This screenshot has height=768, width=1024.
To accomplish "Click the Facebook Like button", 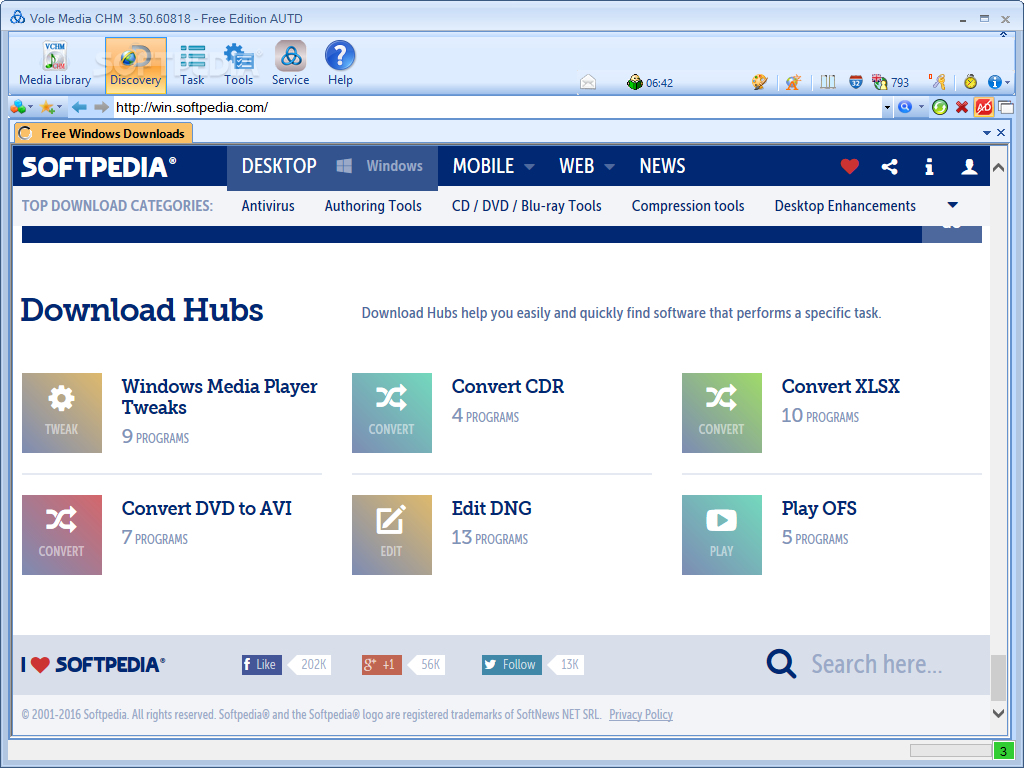I will [262, 664].
